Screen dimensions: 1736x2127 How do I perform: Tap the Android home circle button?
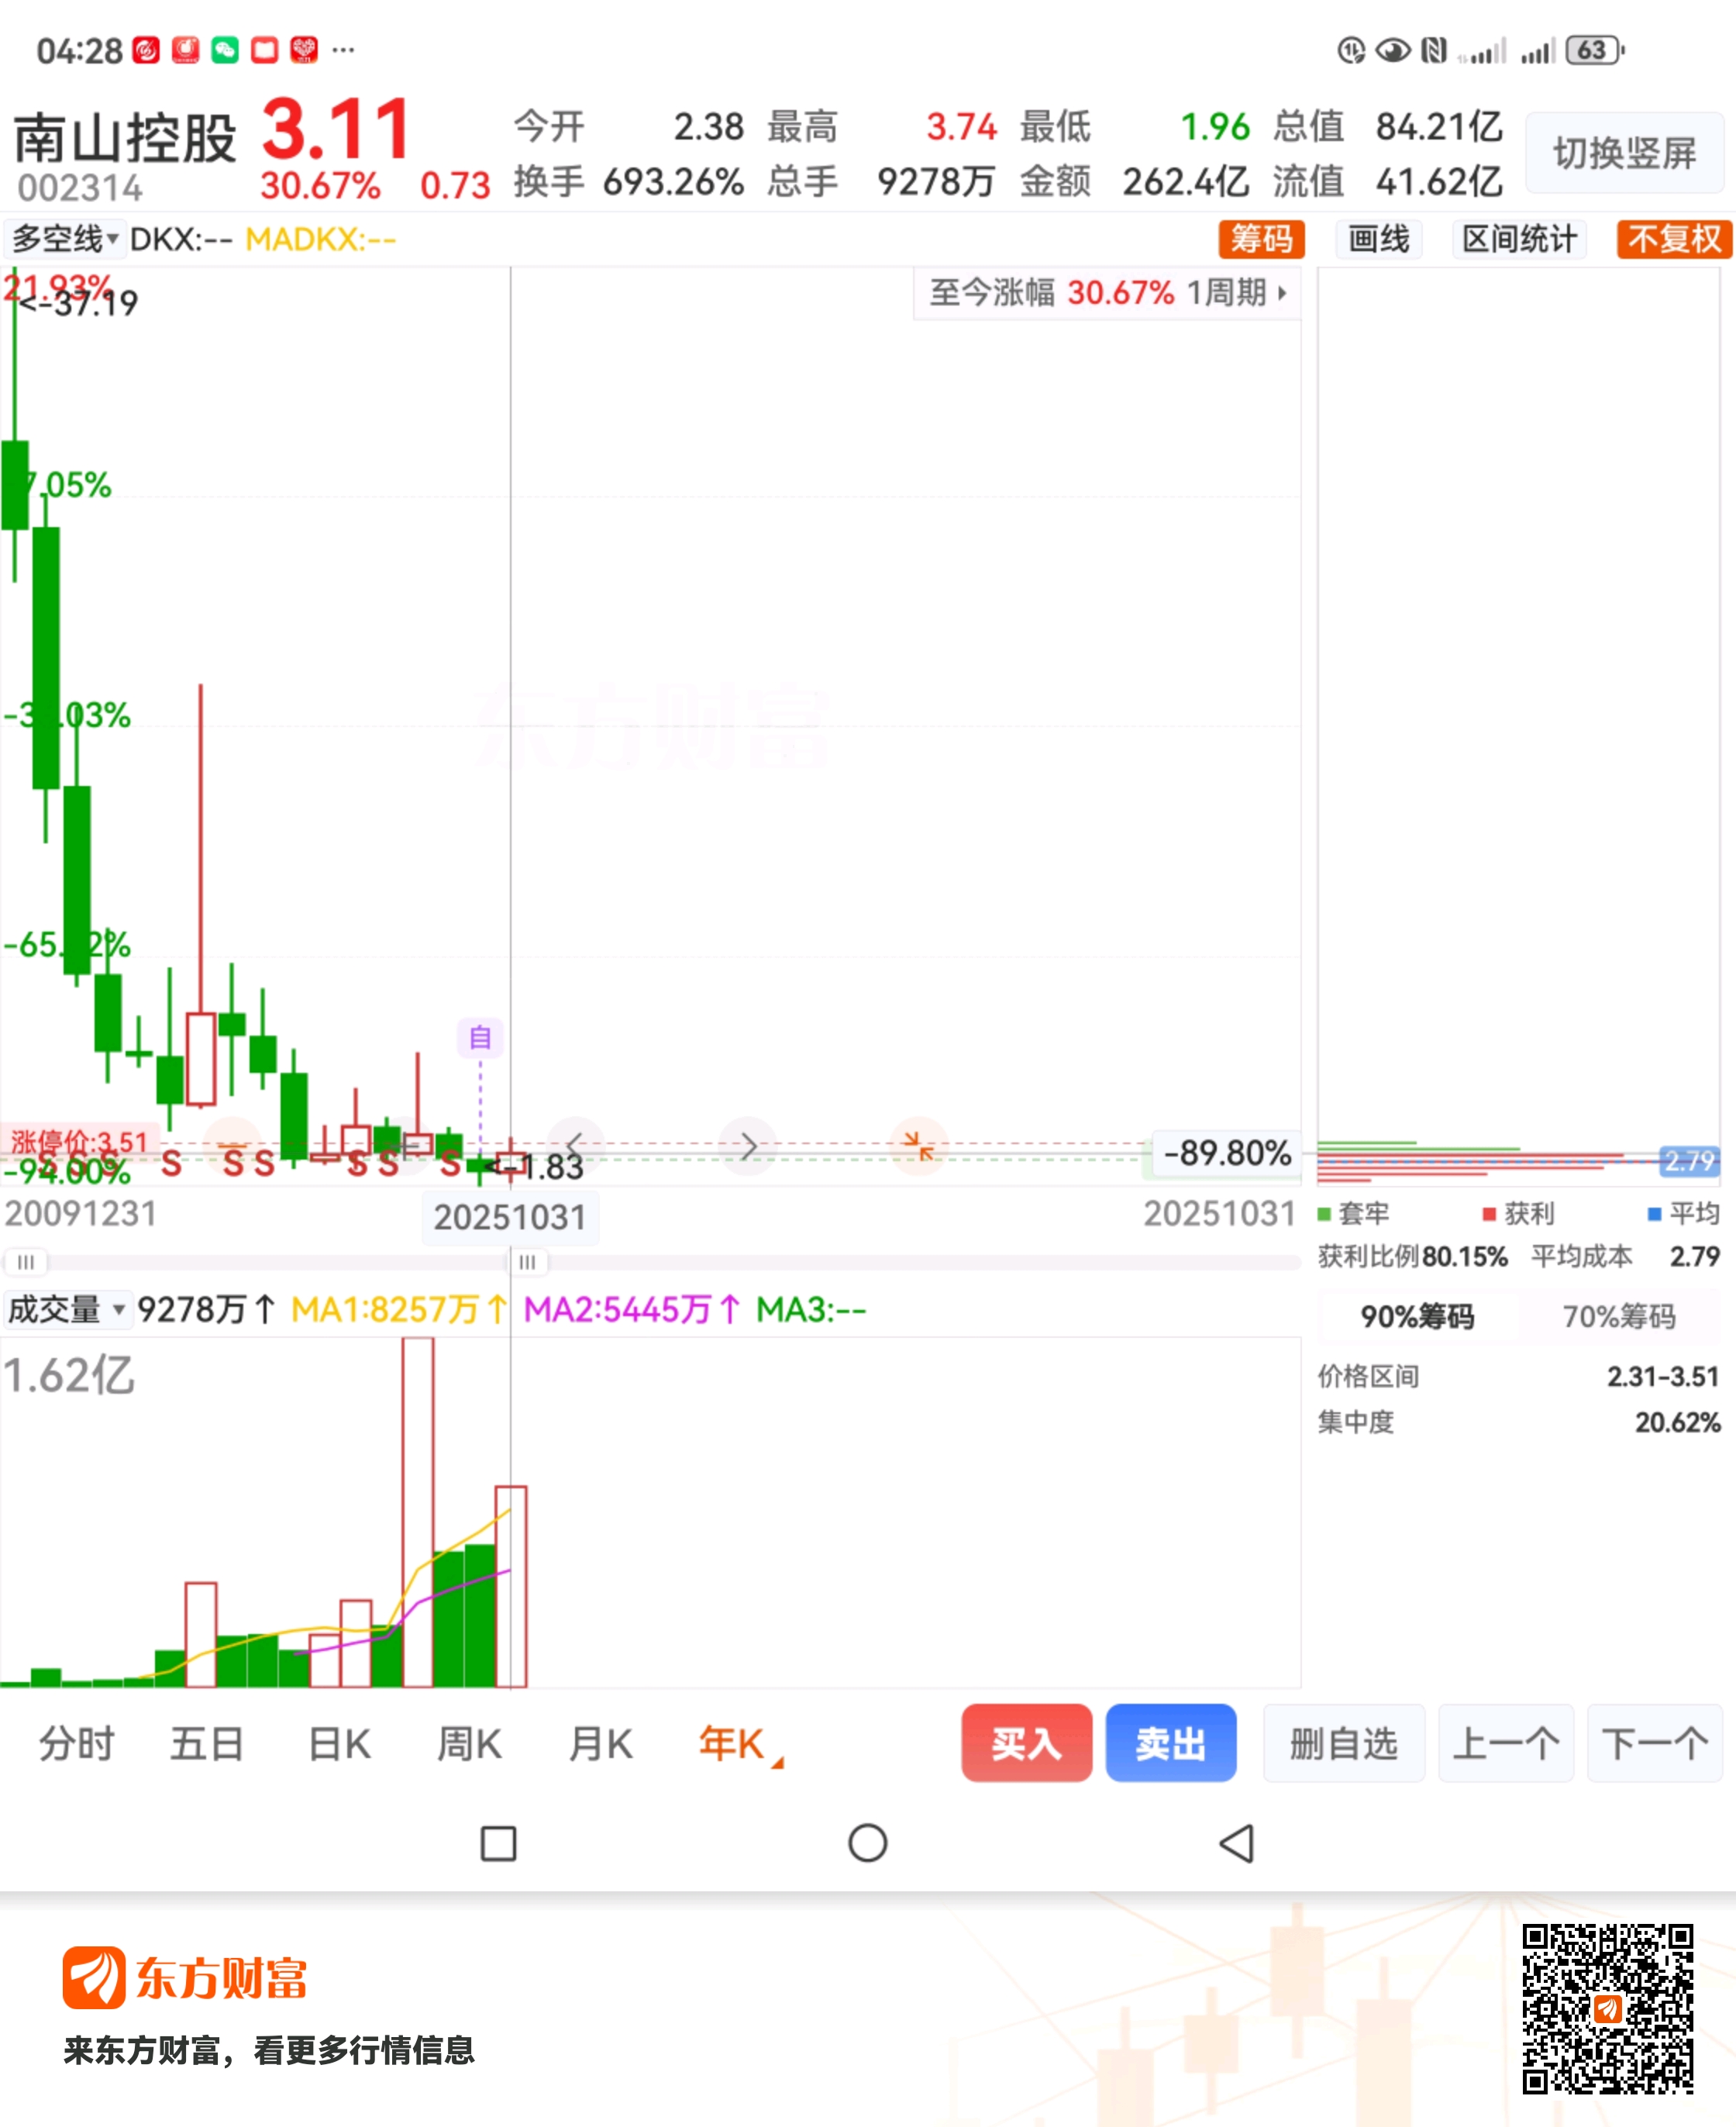coord(867,1843)
